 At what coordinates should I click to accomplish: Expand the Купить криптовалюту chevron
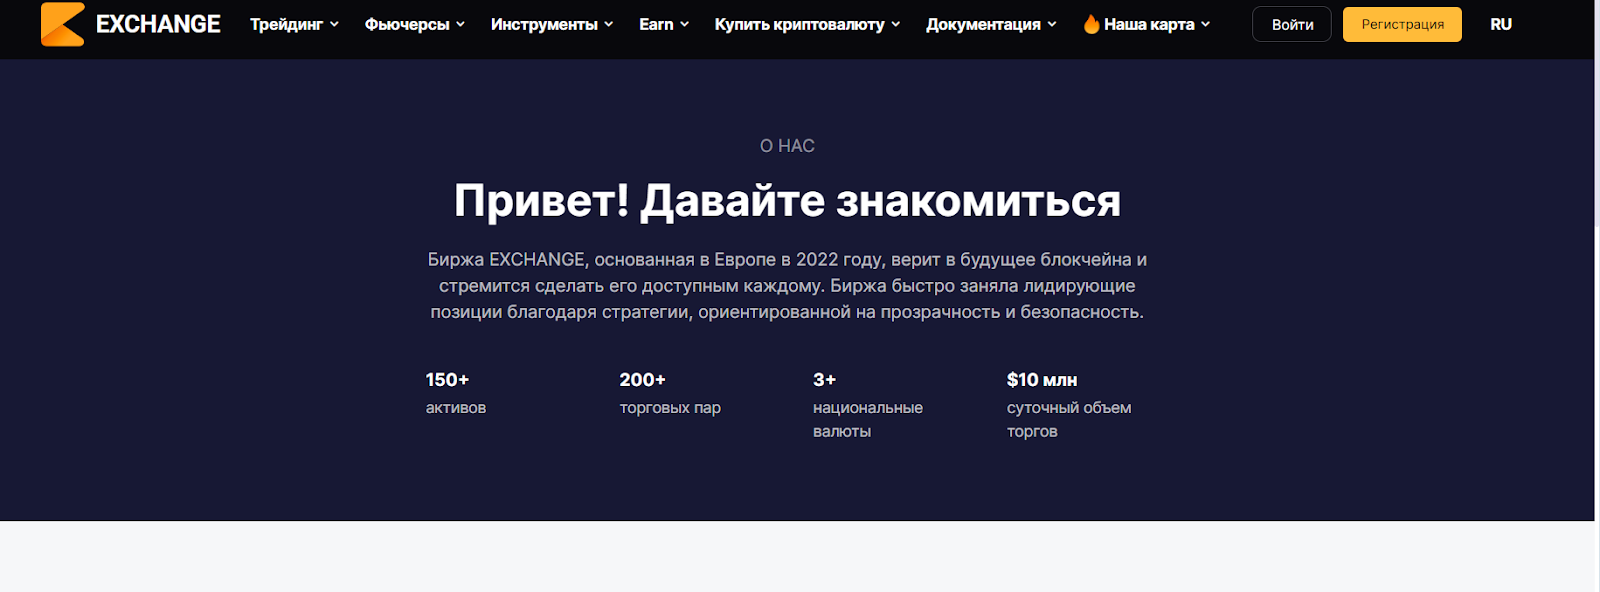pos(895,24)
